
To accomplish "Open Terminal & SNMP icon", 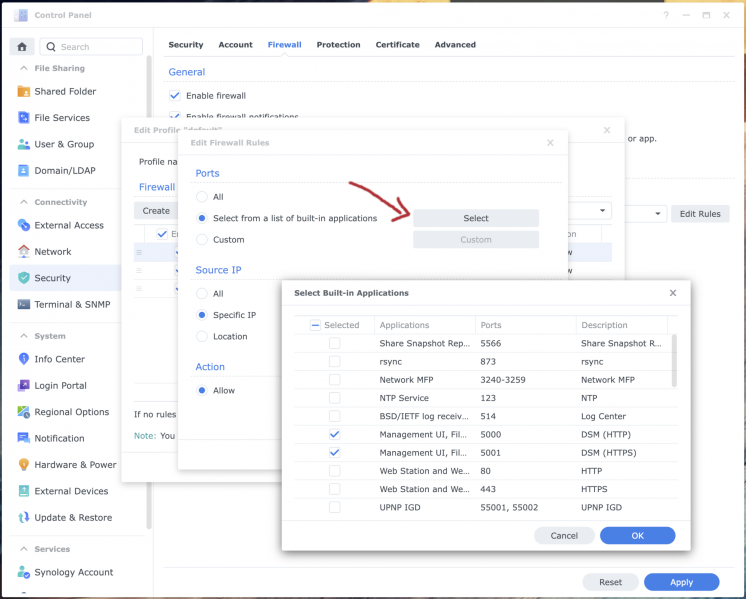I will point(23,304).
